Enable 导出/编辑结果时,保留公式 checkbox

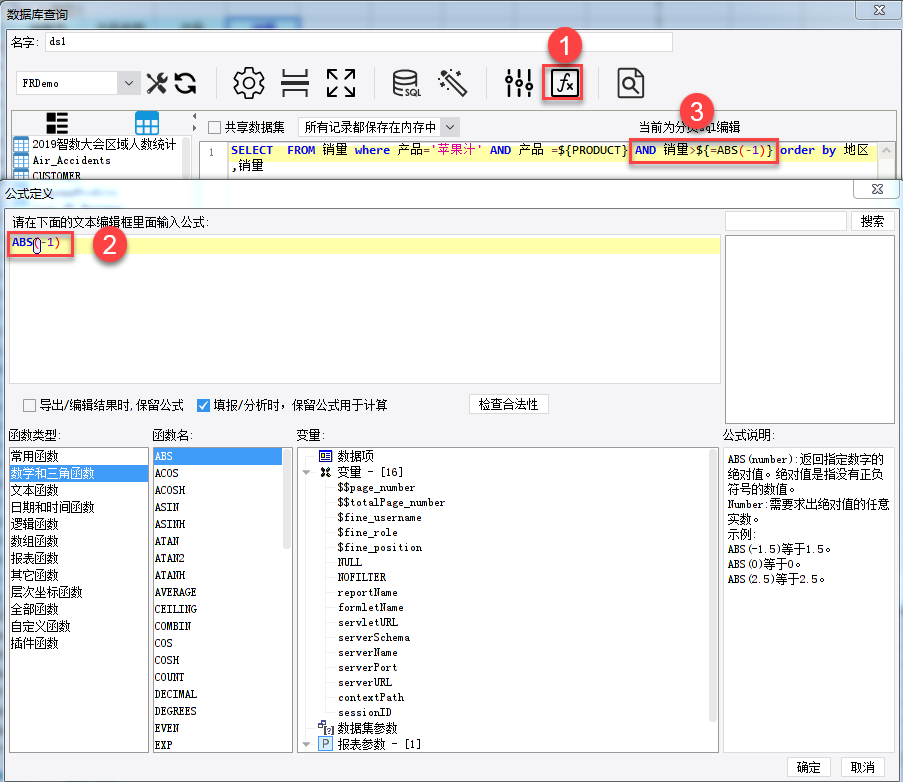click(x=29, y=405)
